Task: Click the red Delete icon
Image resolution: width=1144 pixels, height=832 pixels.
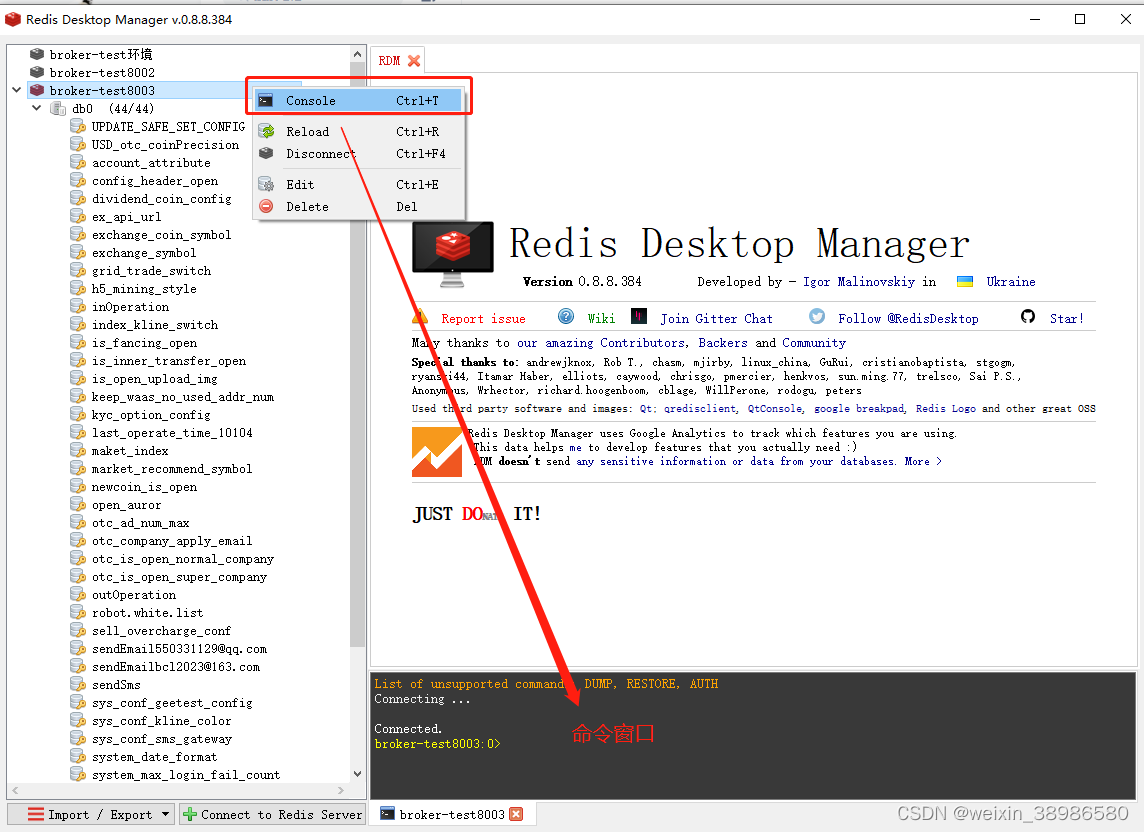Action: click(x=266, y=206)
